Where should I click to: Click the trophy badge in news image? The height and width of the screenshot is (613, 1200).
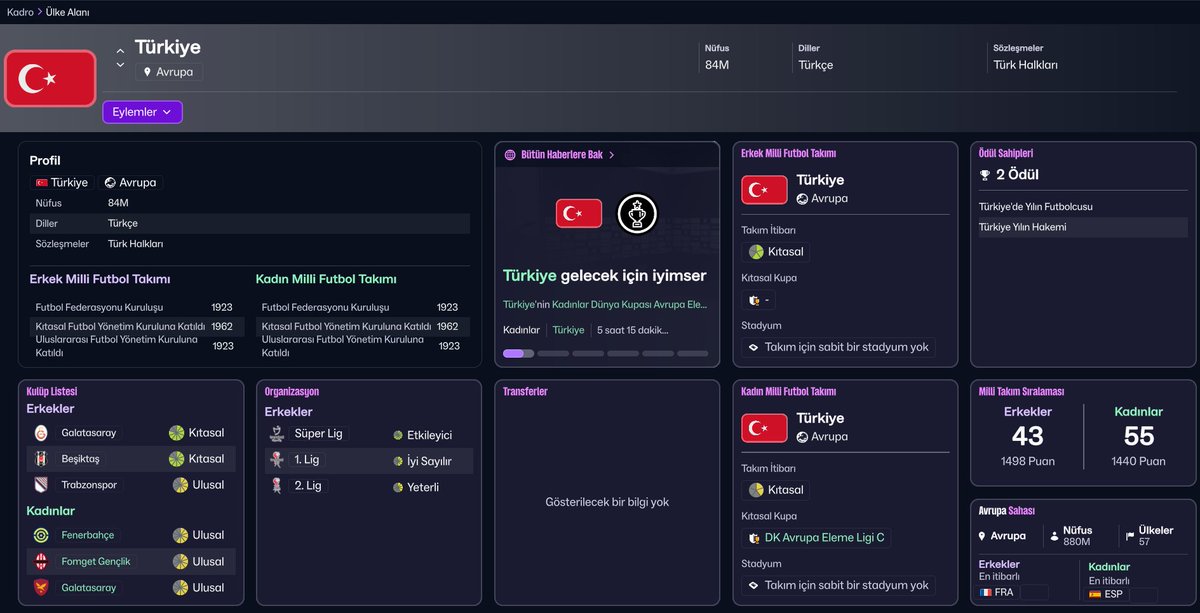(x=637, y=213)
